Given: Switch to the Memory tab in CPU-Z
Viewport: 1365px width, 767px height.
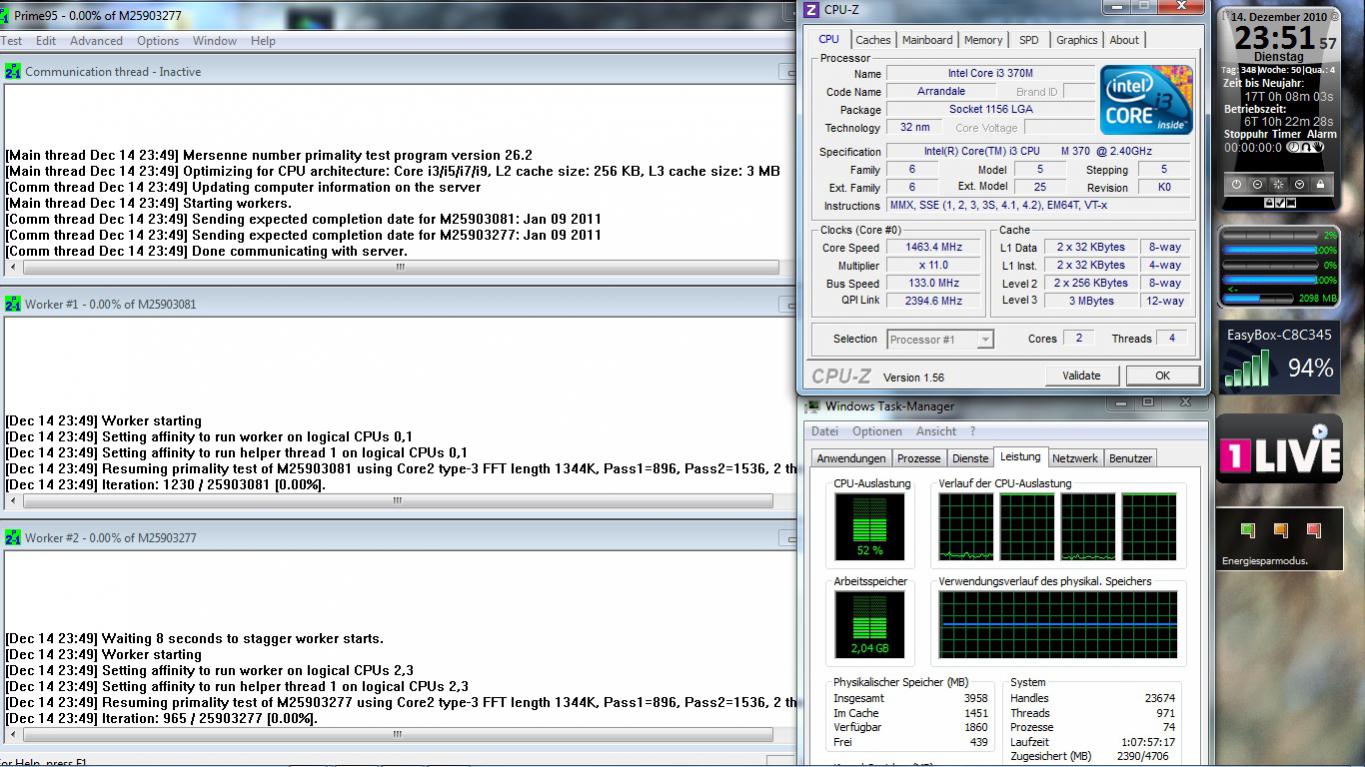Looking at the screenshot, I should [983, 40].
